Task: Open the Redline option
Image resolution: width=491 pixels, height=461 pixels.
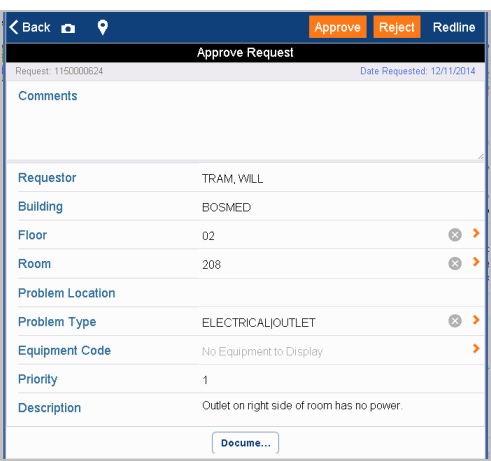Action: [x=454, y=27]
